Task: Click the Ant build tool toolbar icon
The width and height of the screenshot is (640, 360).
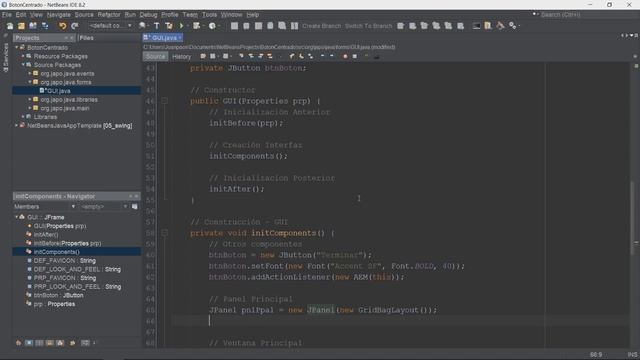Action: [500, 26]
